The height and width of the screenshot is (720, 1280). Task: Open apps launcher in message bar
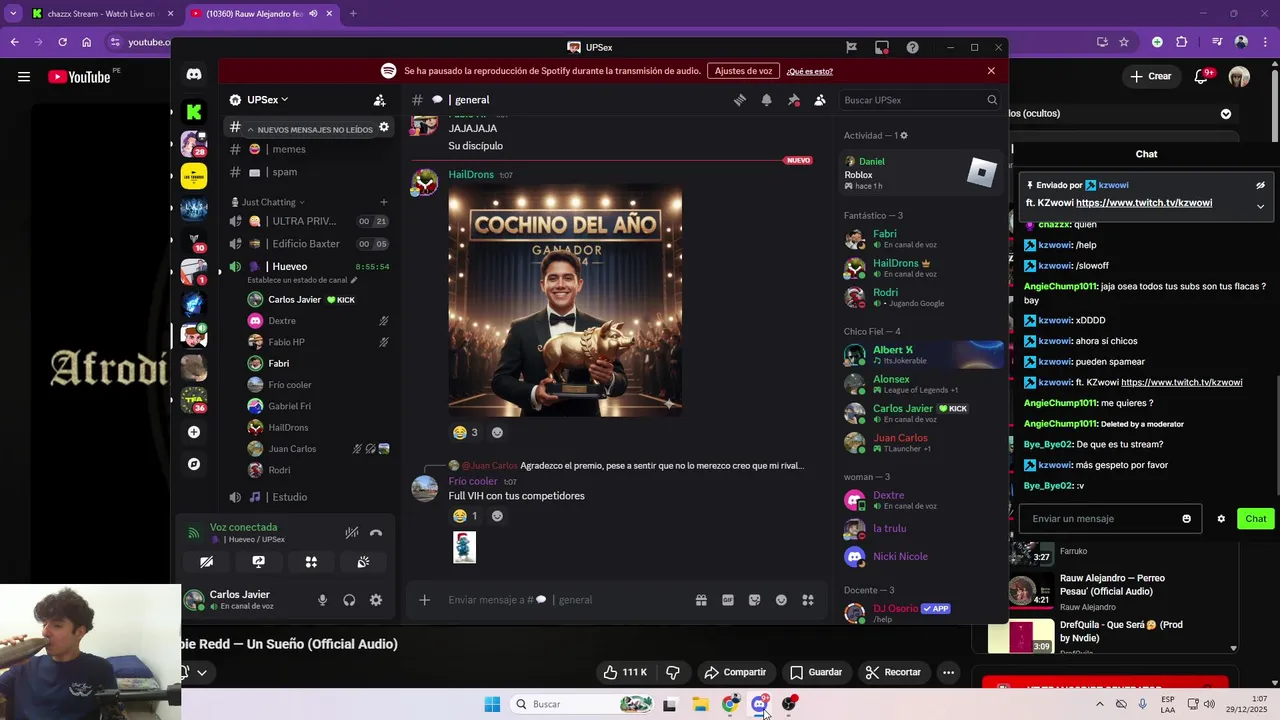point(808,600)
